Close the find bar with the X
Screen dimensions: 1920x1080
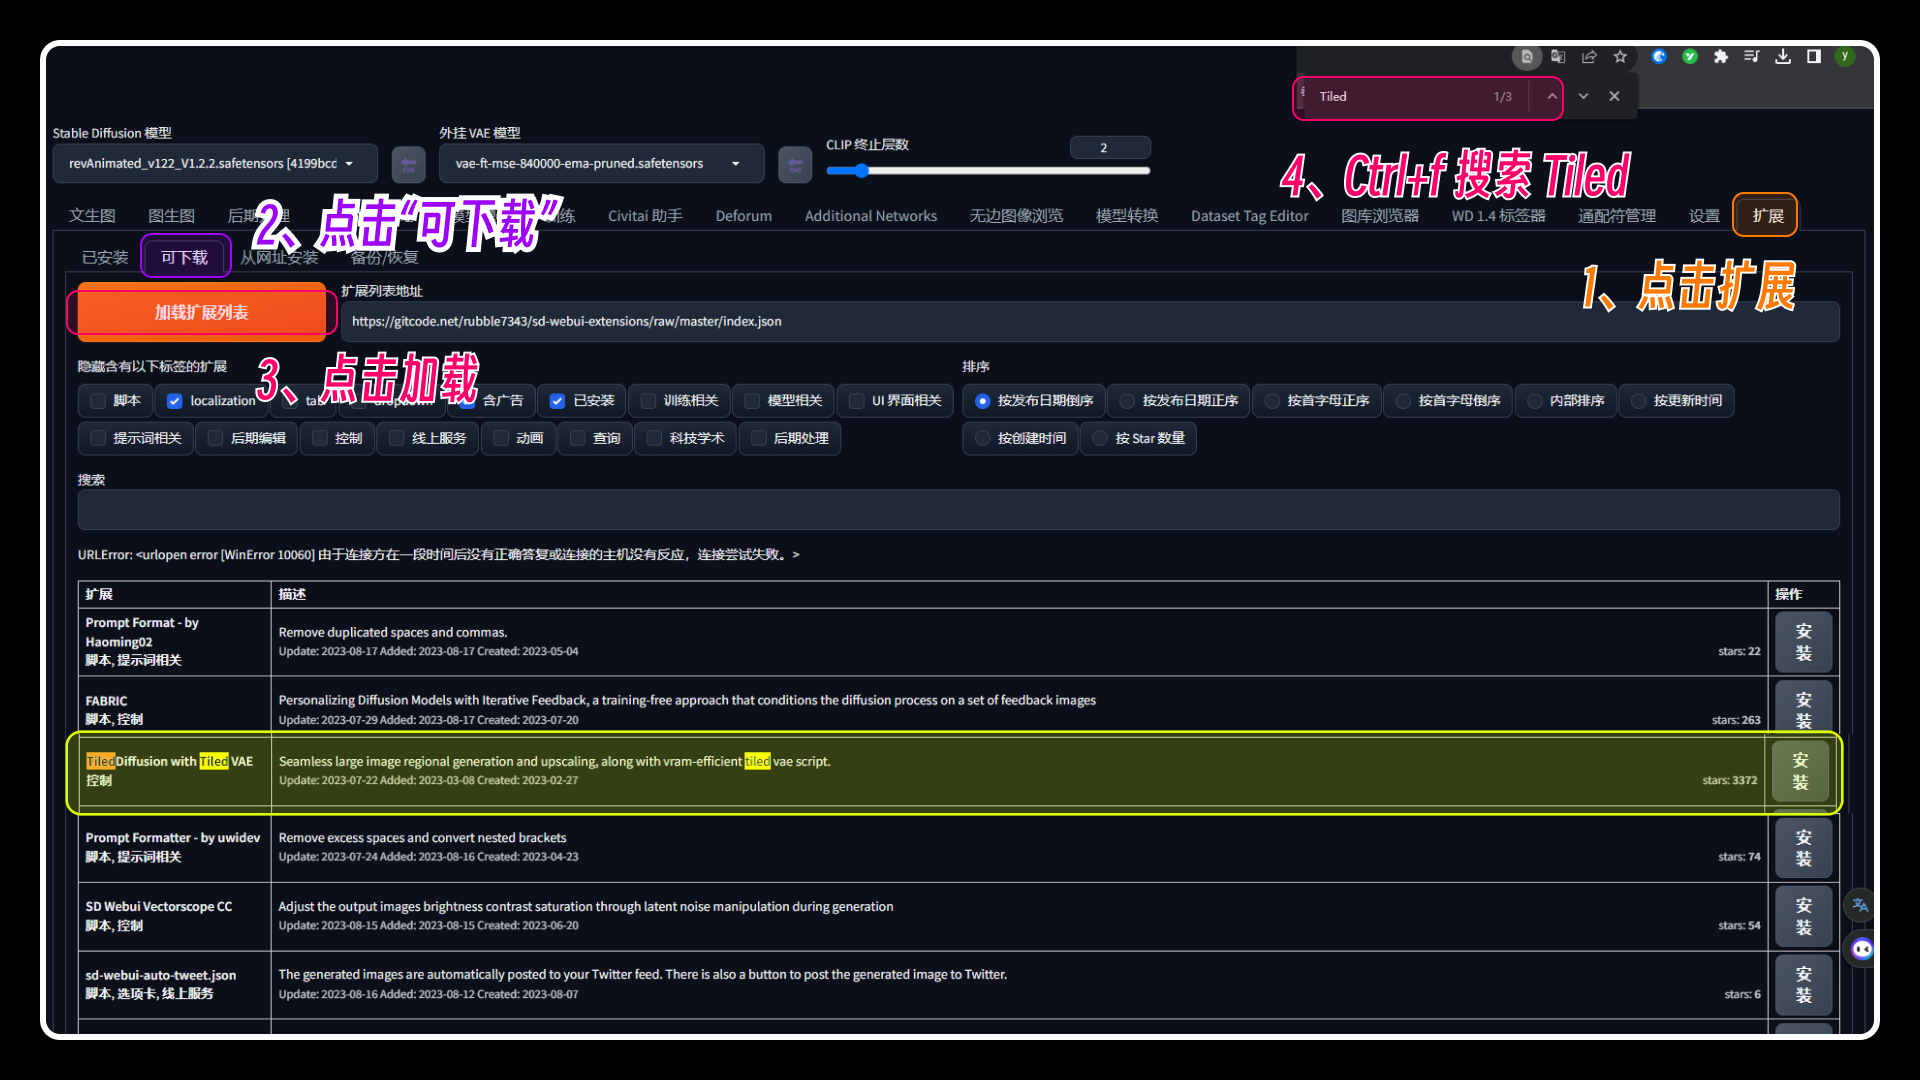(x=1614, y=96)
